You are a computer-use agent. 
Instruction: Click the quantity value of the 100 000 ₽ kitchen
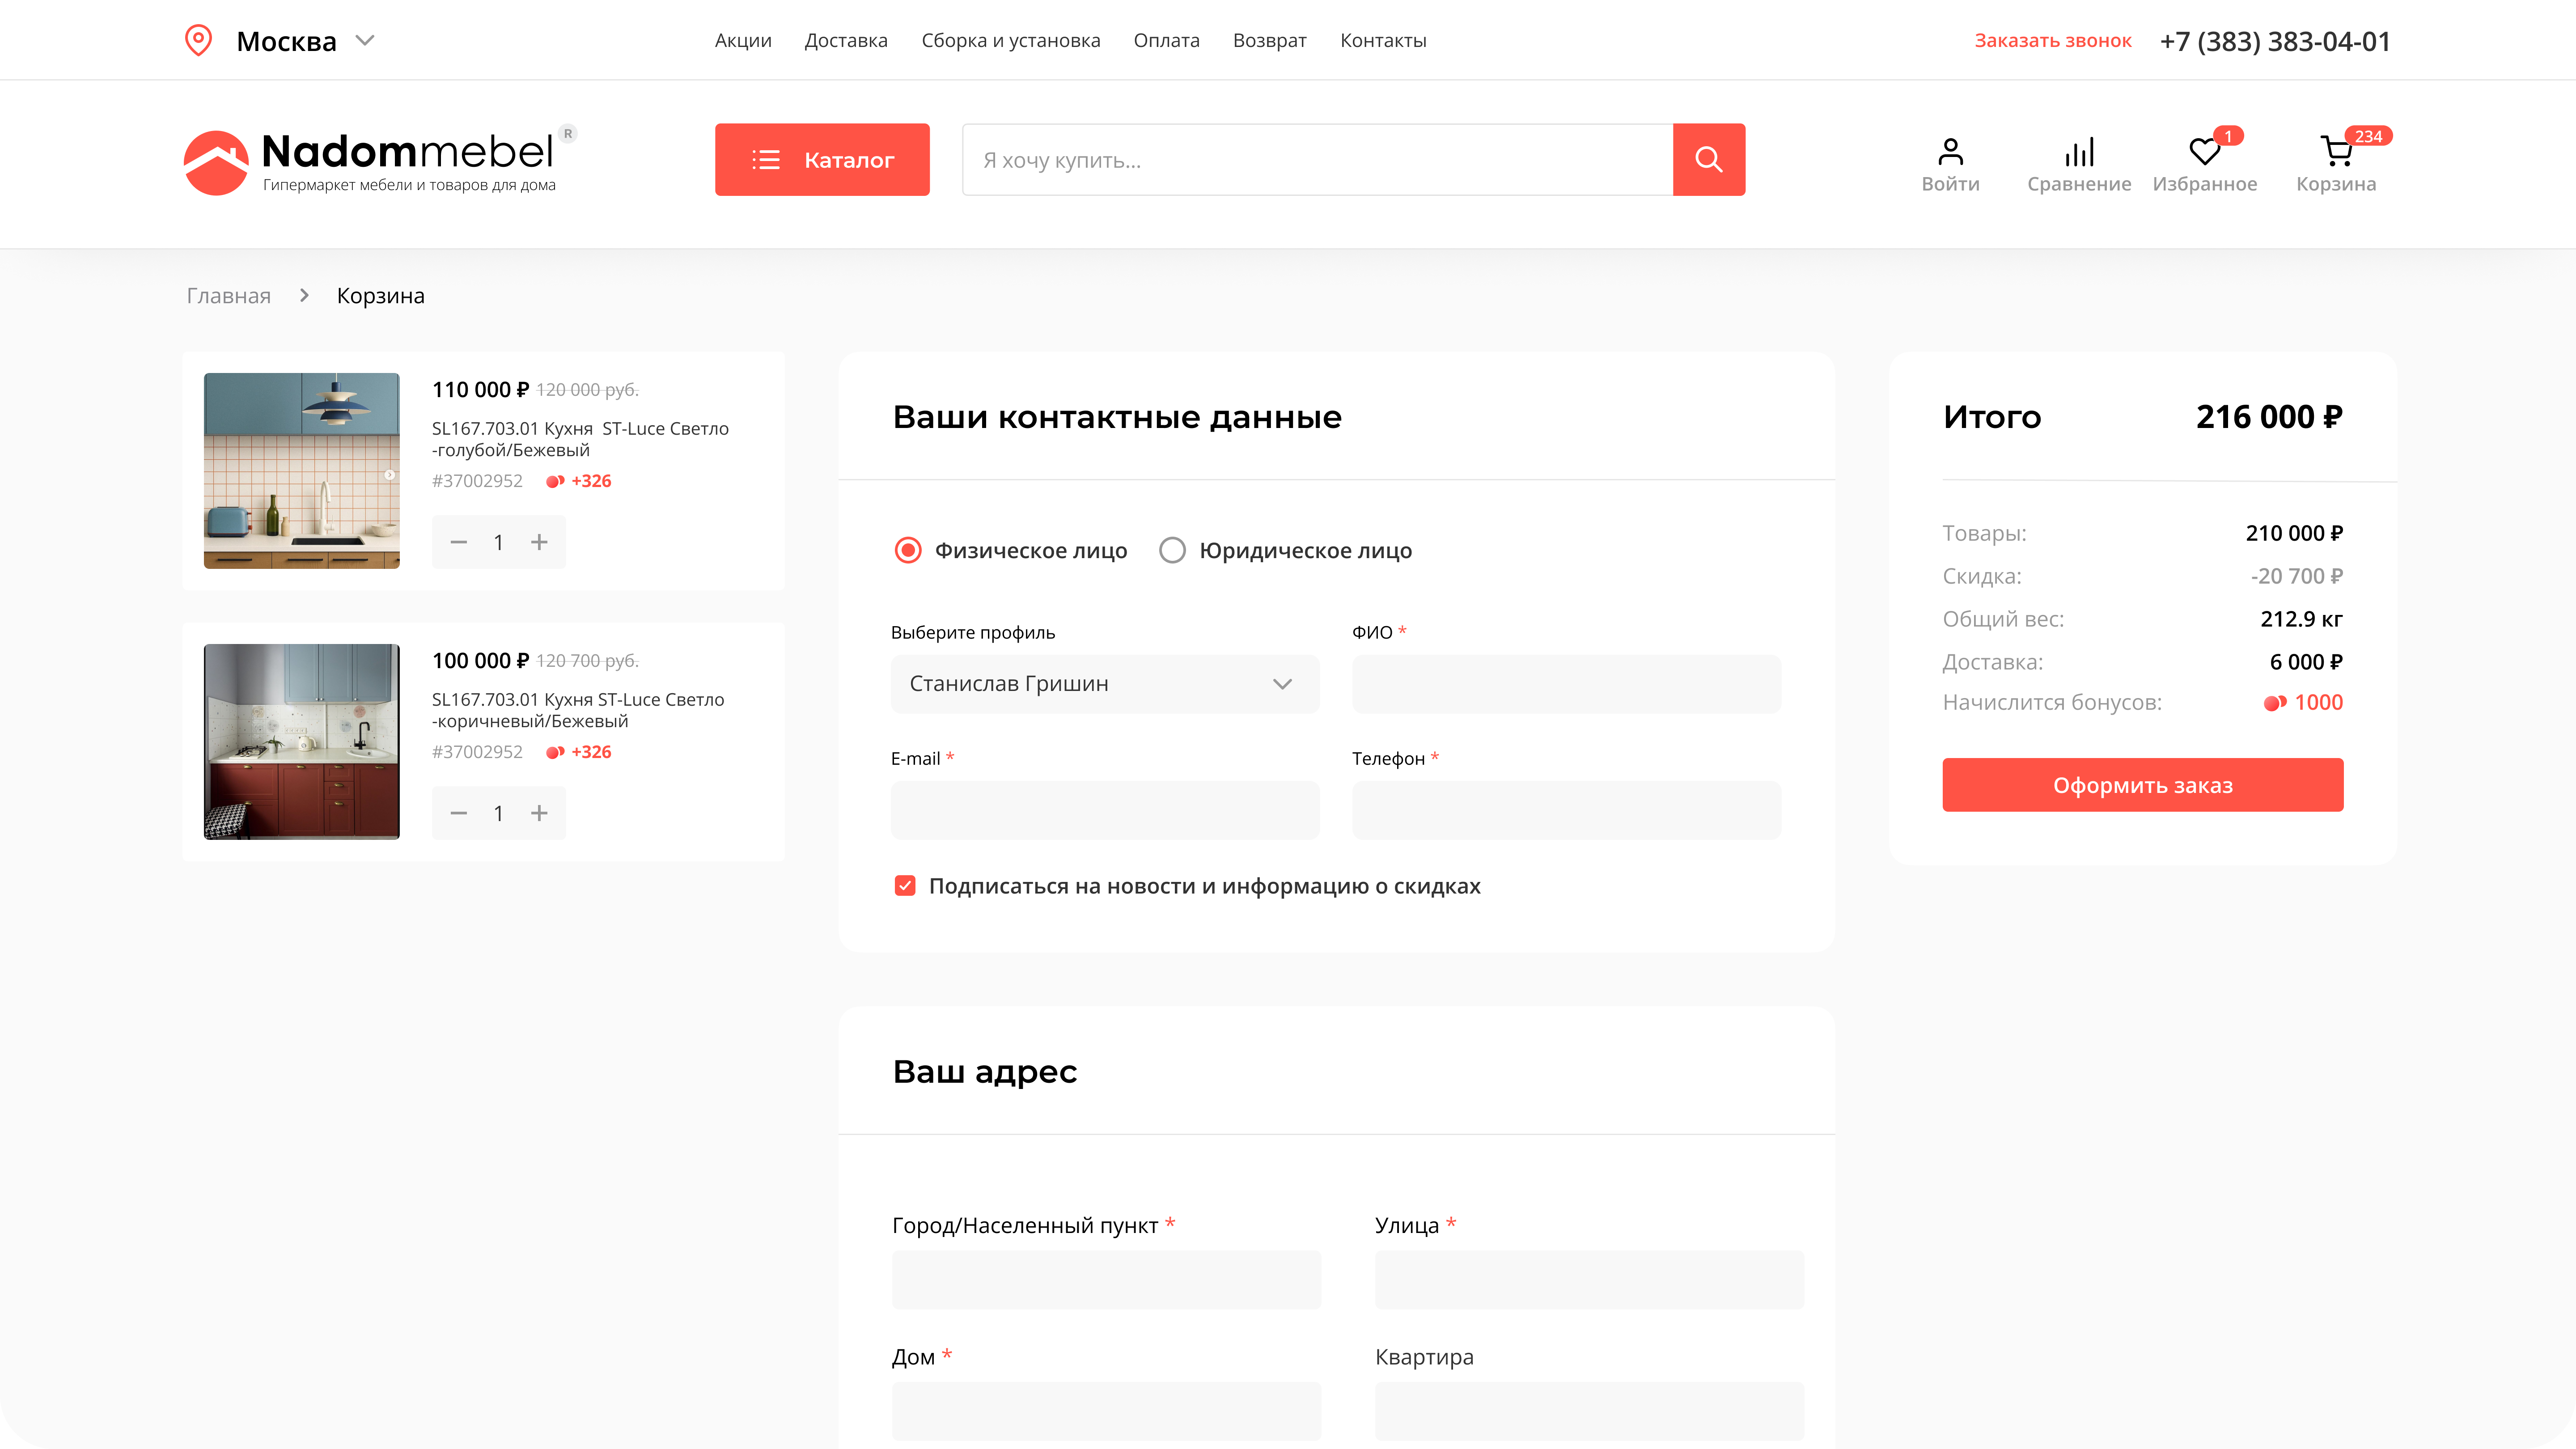pos(498,813)
